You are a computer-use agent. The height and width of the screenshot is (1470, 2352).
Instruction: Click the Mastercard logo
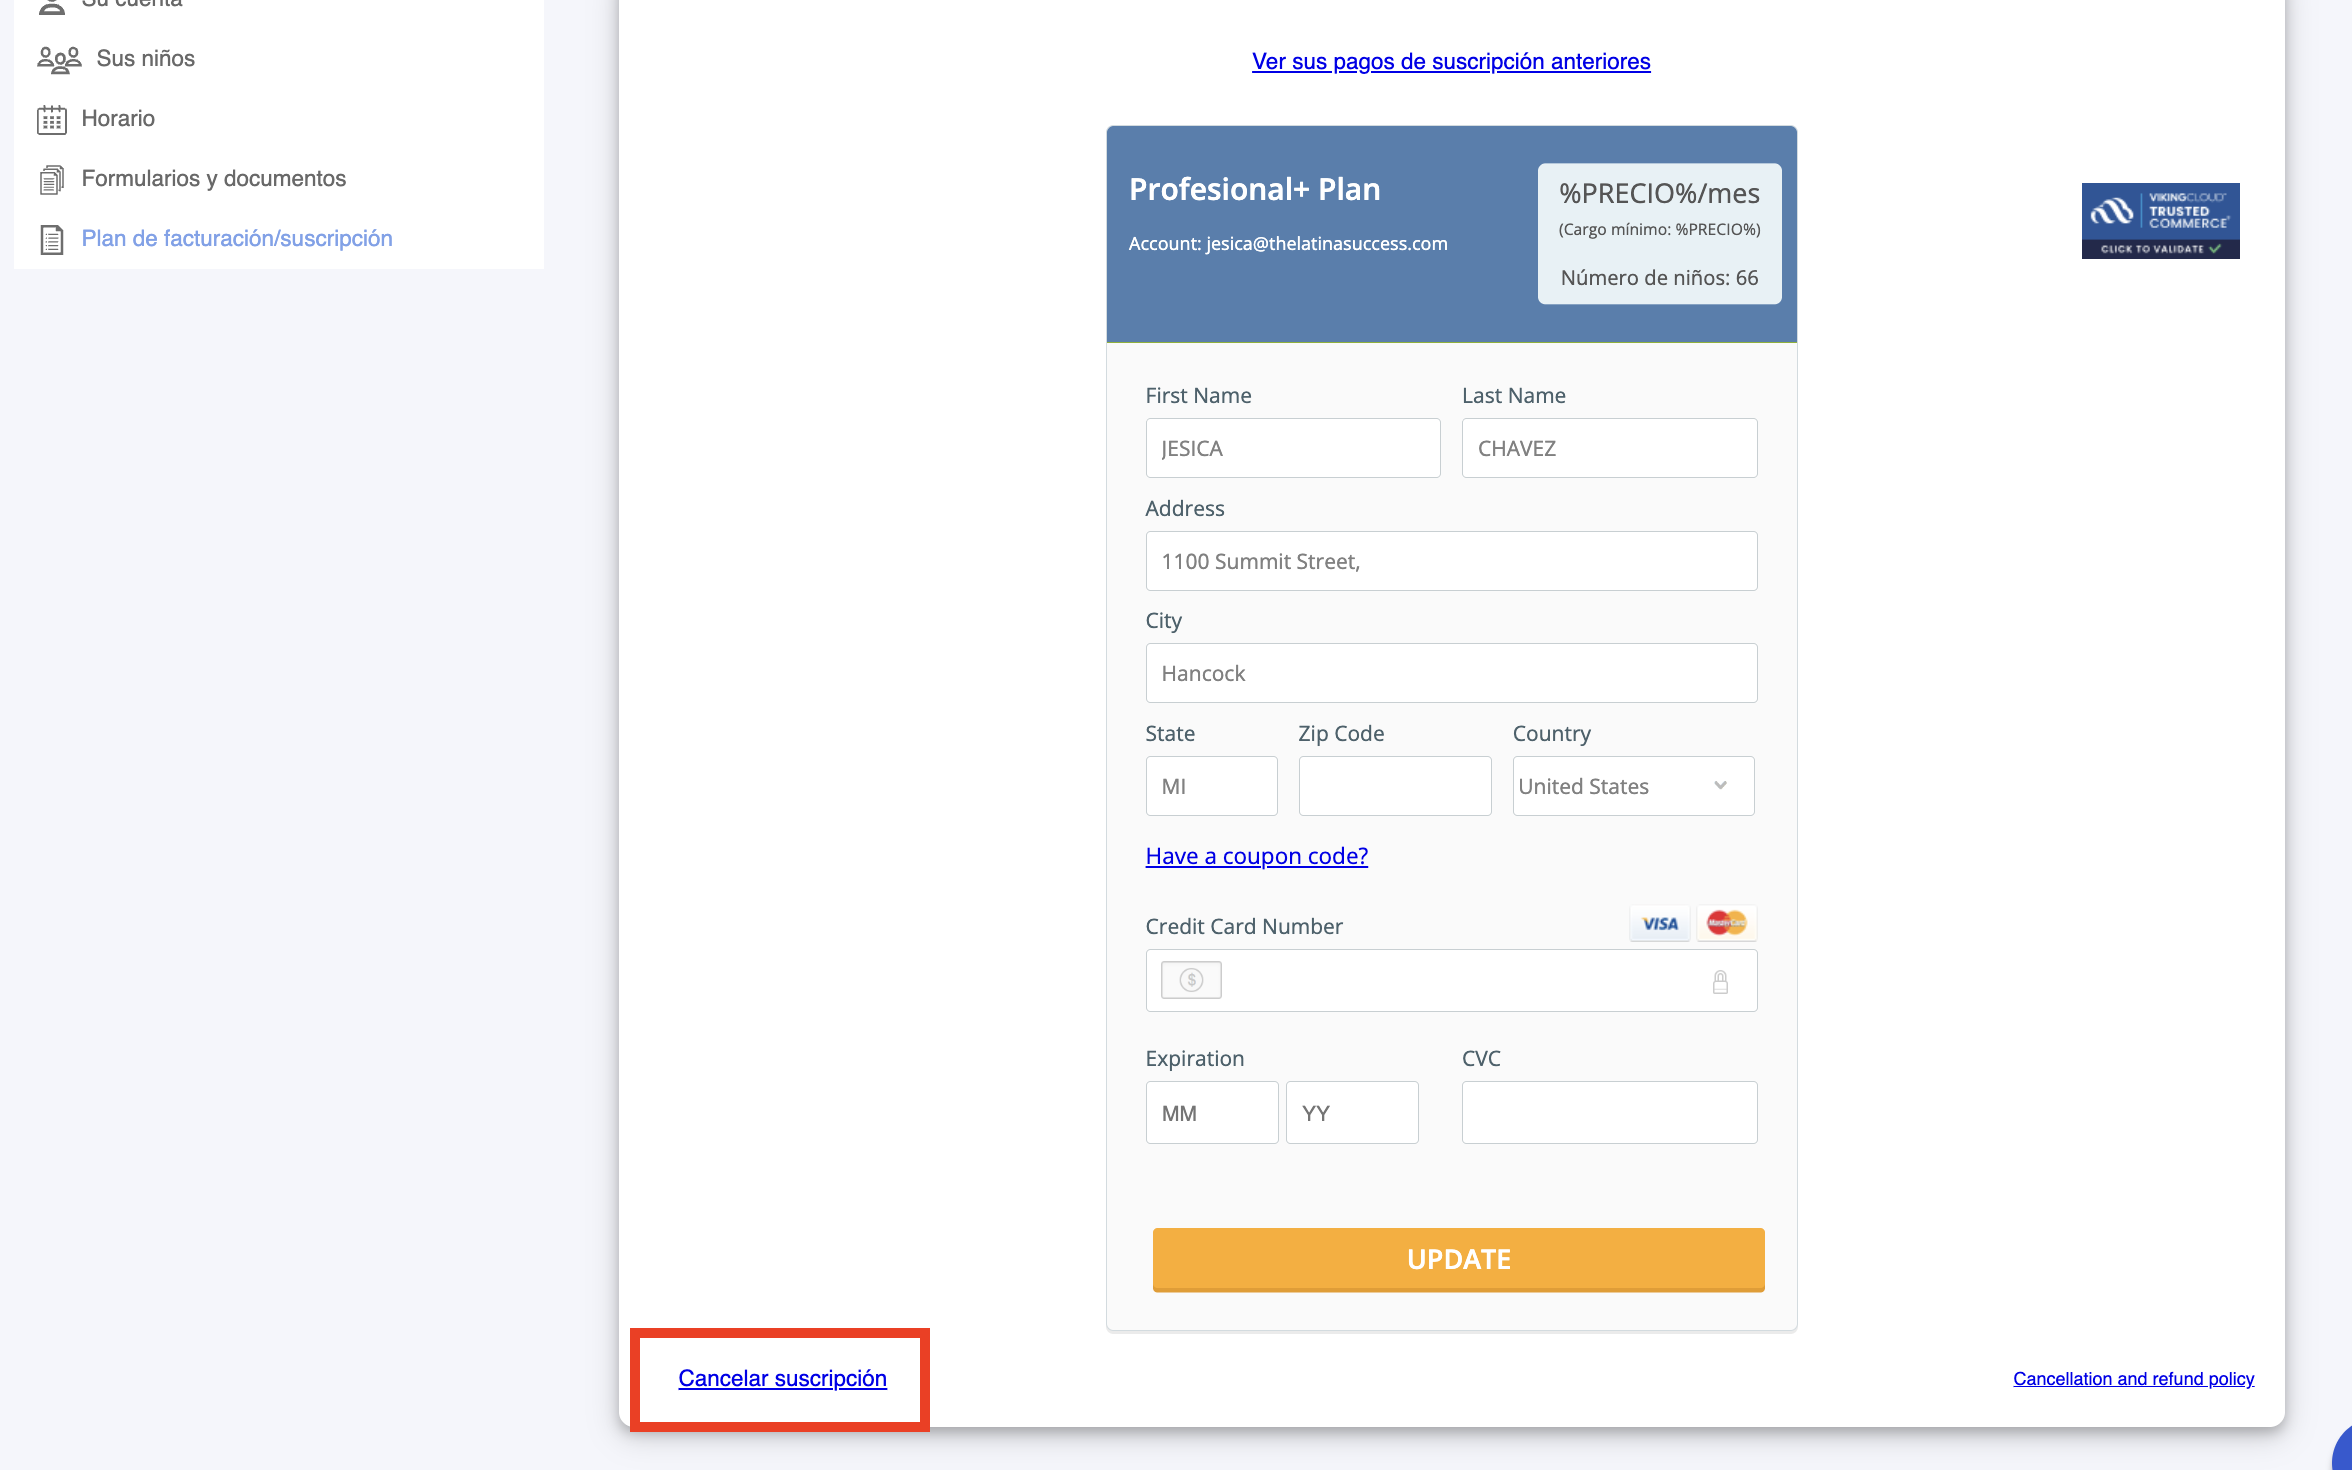tap(1726, 923)
